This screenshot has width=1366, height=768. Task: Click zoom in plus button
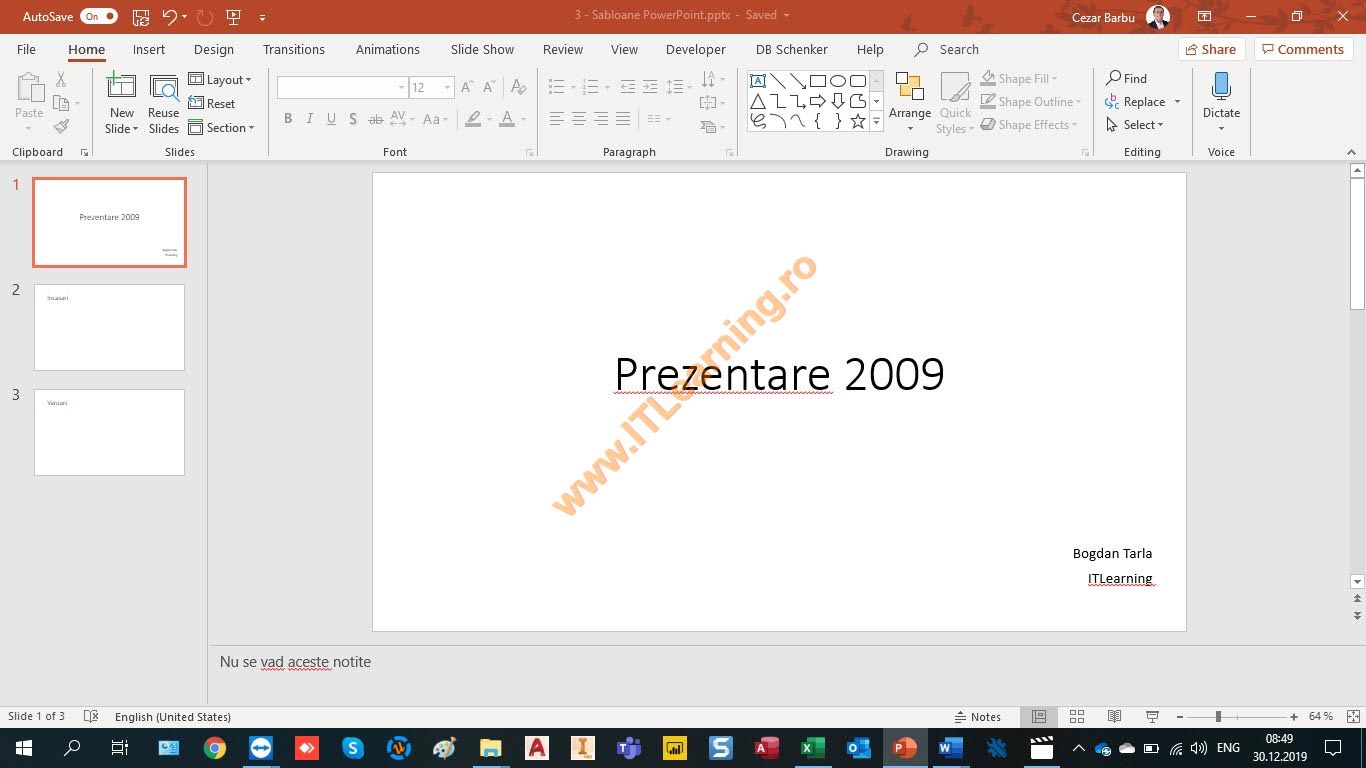point(1294,717)
